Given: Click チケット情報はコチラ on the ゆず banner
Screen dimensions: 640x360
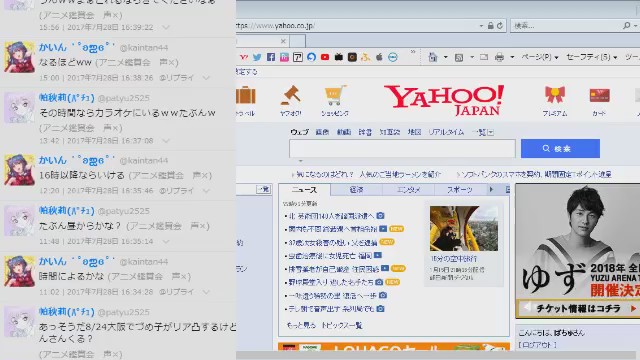Looking at the screenshot, I should (578, 308).
